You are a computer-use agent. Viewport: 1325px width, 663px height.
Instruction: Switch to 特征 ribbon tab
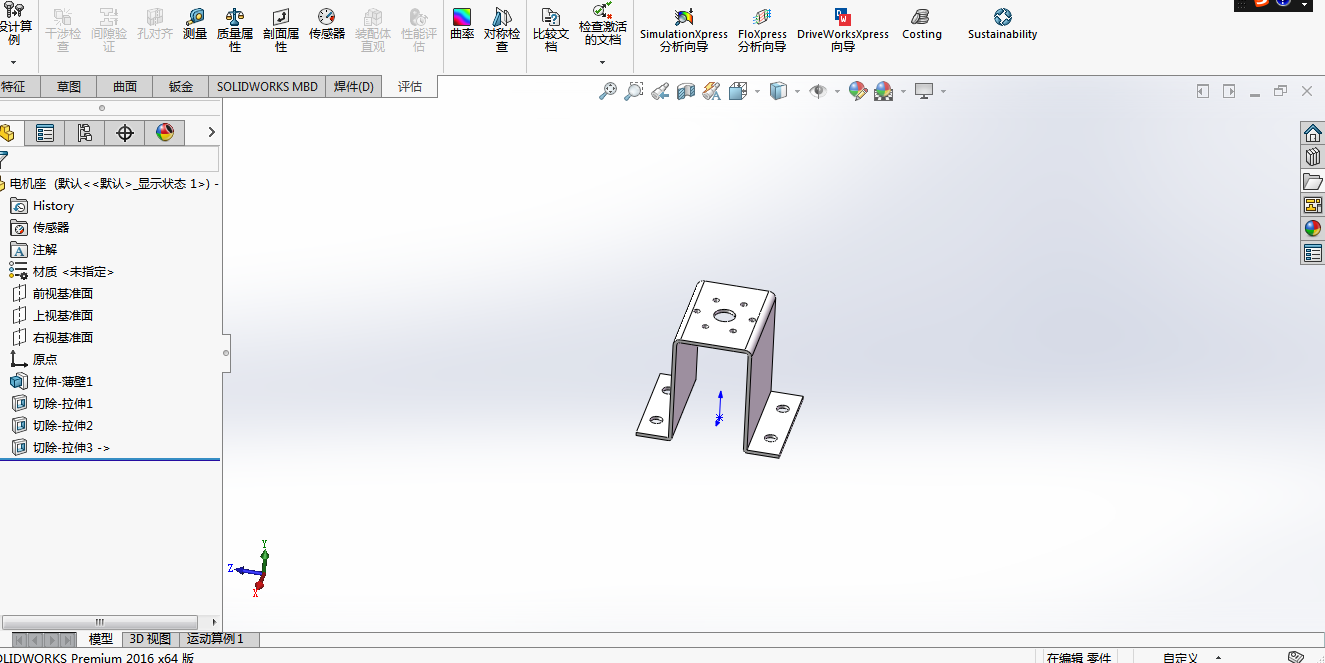click(x=13, y=87)
